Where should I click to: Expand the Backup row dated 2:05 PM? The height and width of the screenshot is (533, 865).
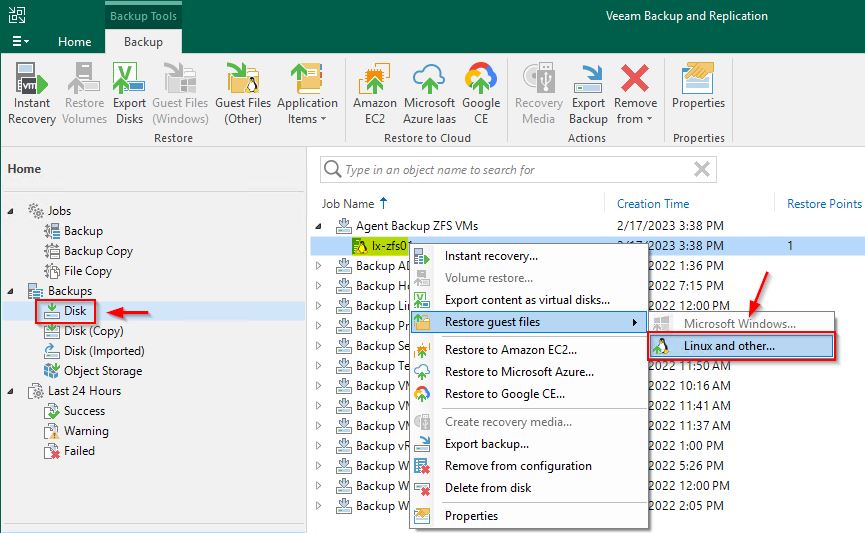[x=318, y=505]
